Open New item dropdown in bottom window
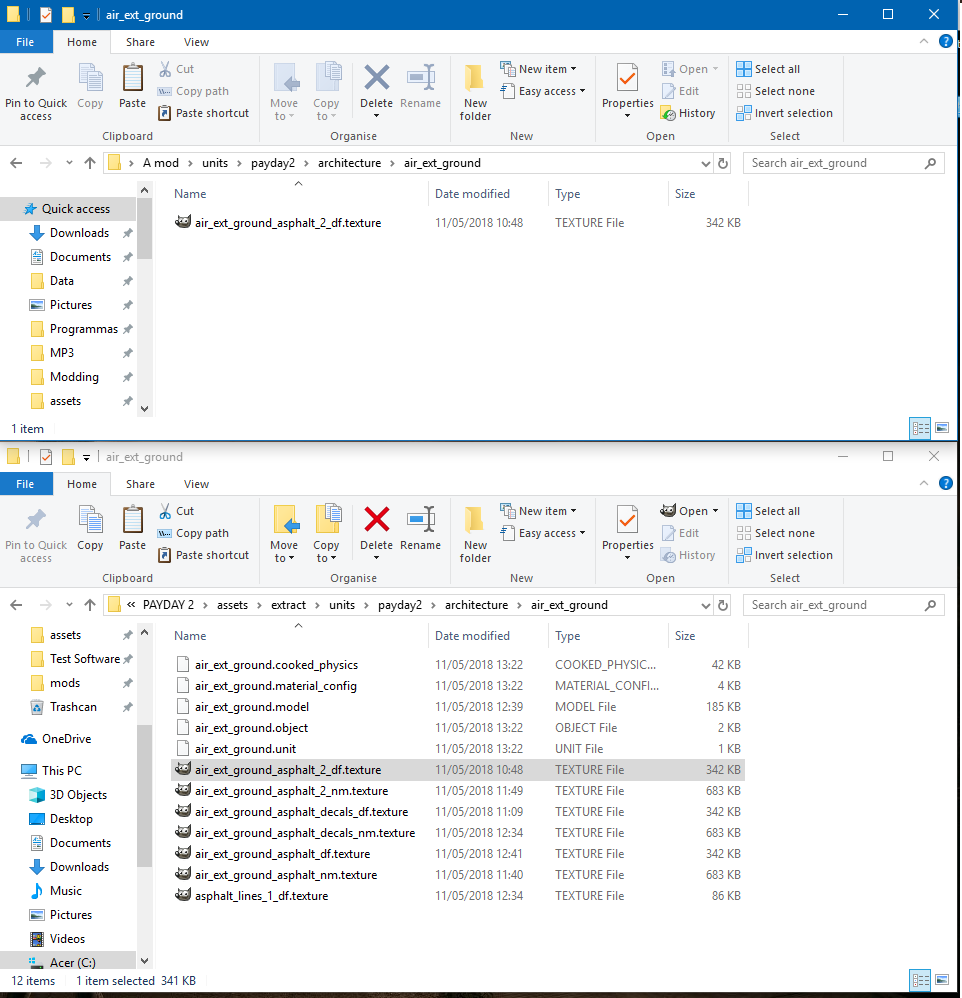This screenshot has height=998, width=962. tap(539, 511)
